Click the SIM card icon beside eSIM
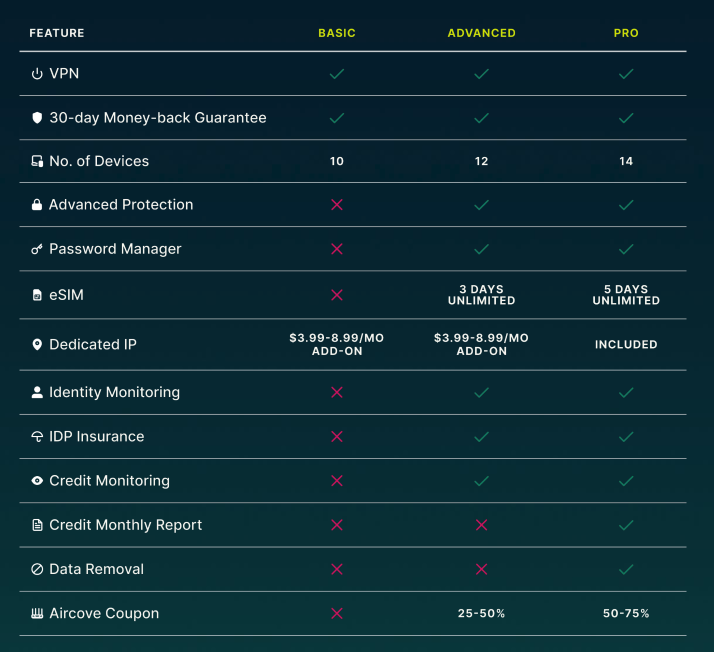This screenshot has width=714, height=652. click(x=37, y=295)
